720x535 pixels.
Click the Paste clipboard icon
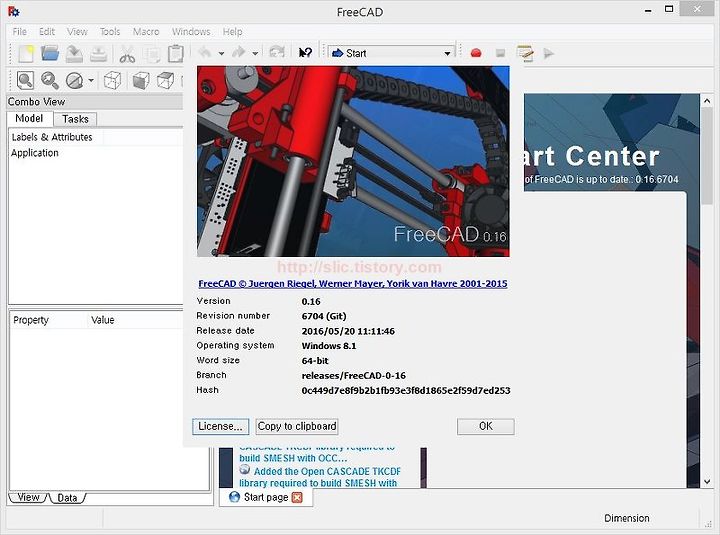tap(176, 54)
